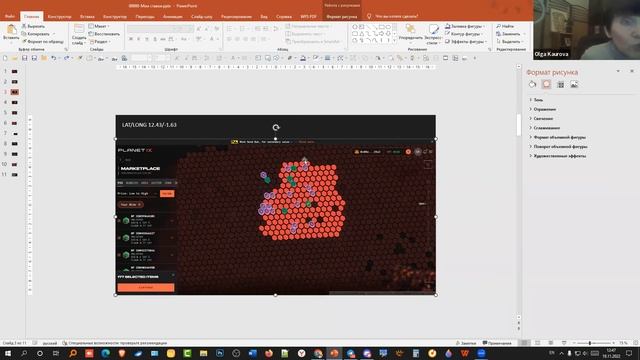640x360 pixels.
Task: Click the picture rotation handle
Action: point(276,127)
